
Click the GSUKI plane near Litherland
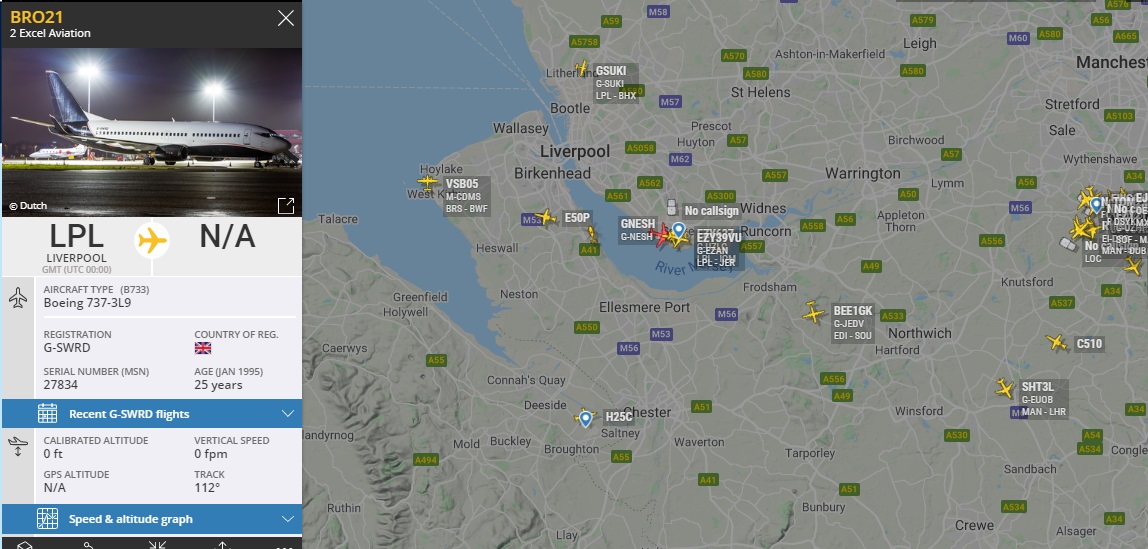581,69
